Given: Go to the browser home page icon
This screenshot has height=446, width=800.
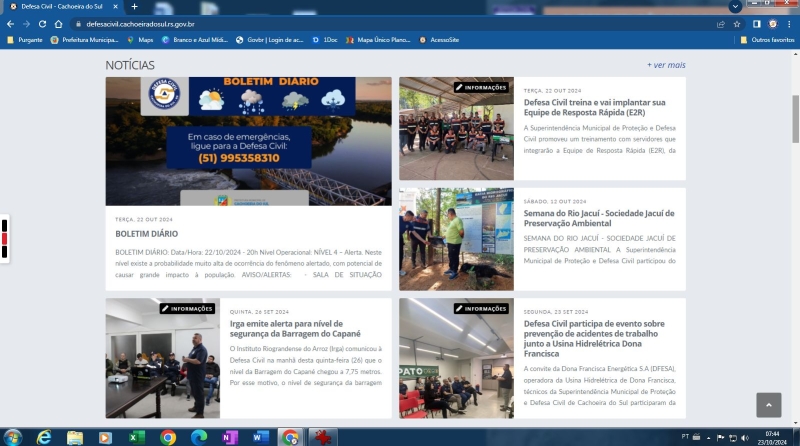Looking at the screenshot, I should pos(60,23).
